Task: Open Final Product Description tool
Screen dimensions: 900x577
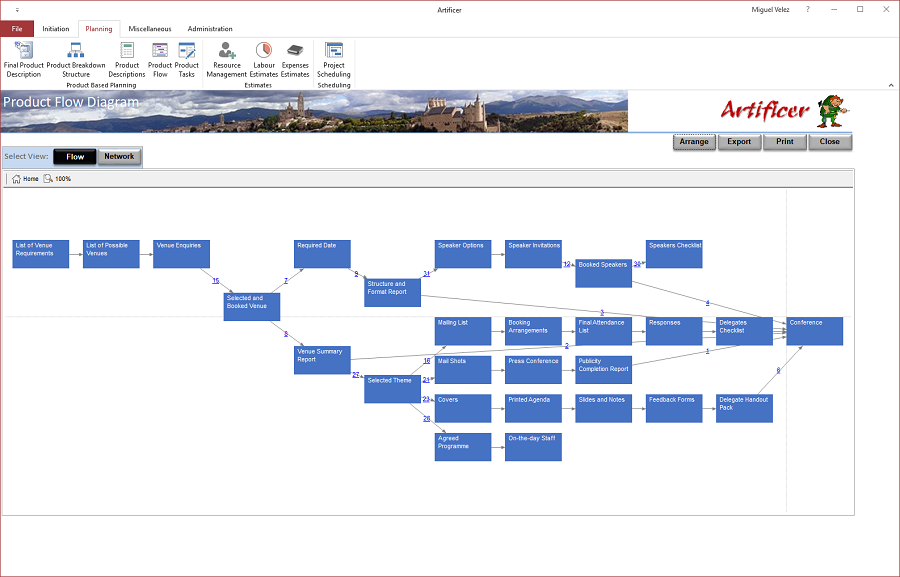Action: click(24, 59)
